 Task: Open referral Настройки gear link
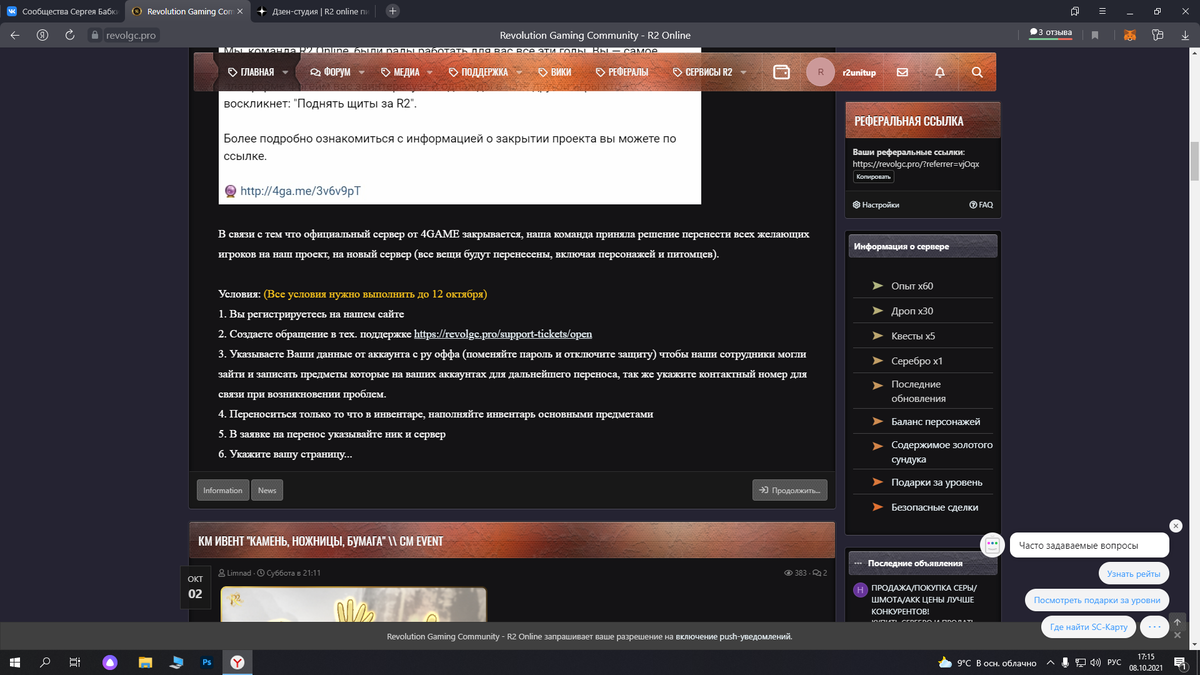click(876, 205)
